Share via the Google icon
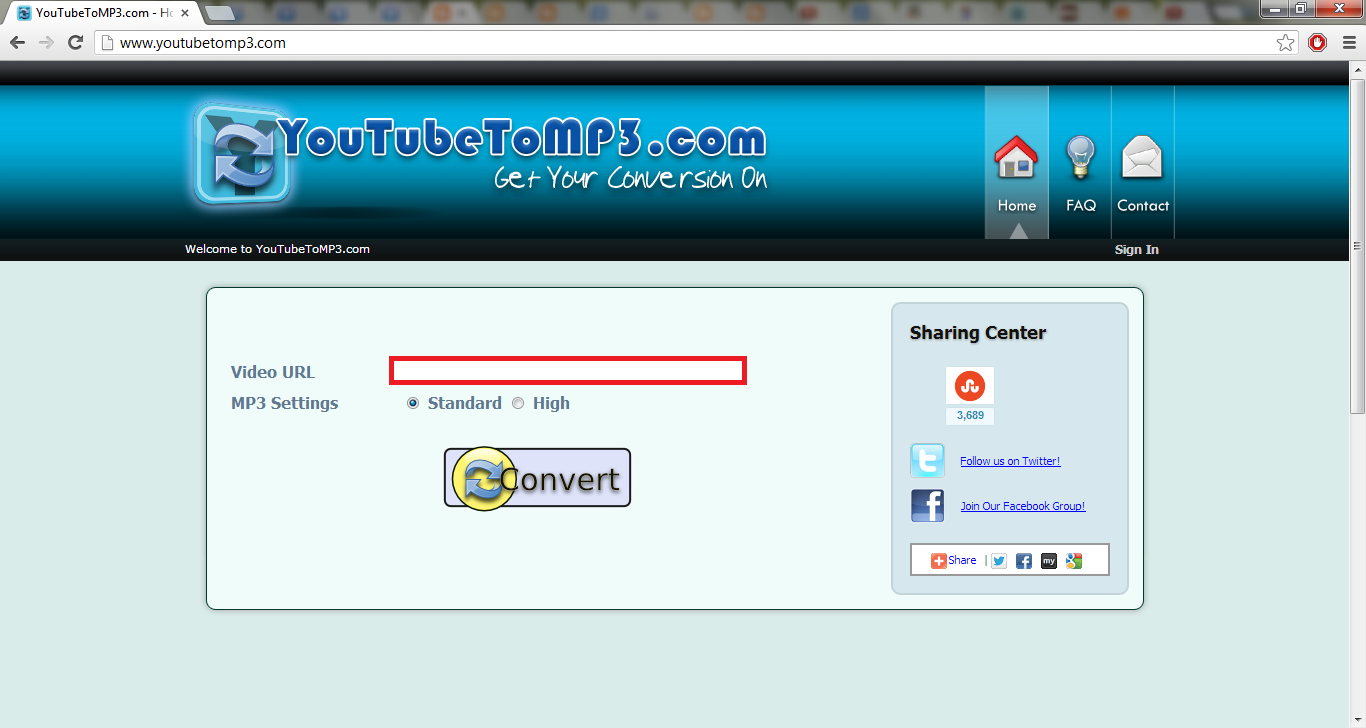This screenshot has height=728, width=1366. (x=1074, y=561)
